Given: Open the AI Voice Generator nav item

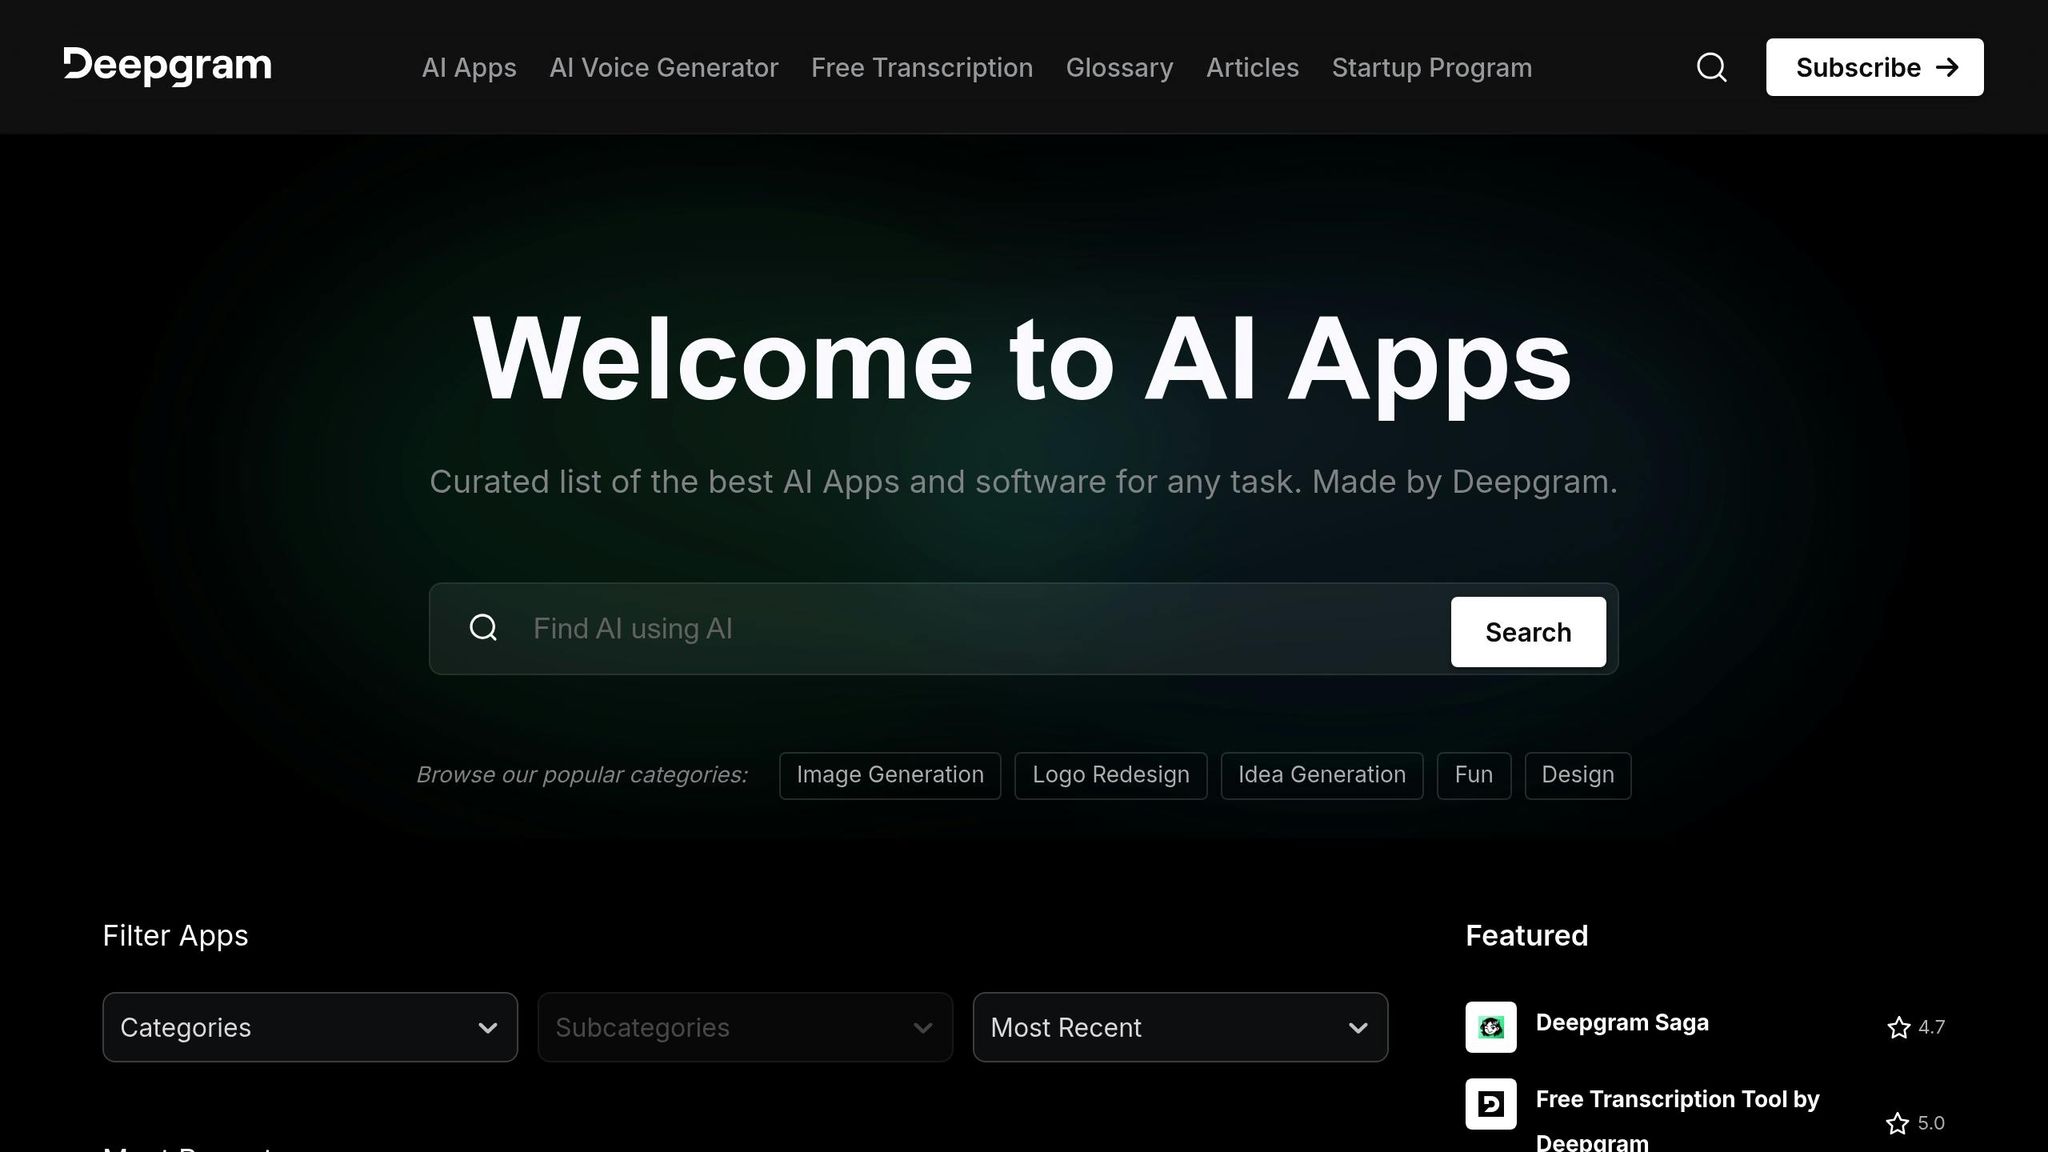Looking at the screenshot, I should pyautogui.click(x=664, y=67).
